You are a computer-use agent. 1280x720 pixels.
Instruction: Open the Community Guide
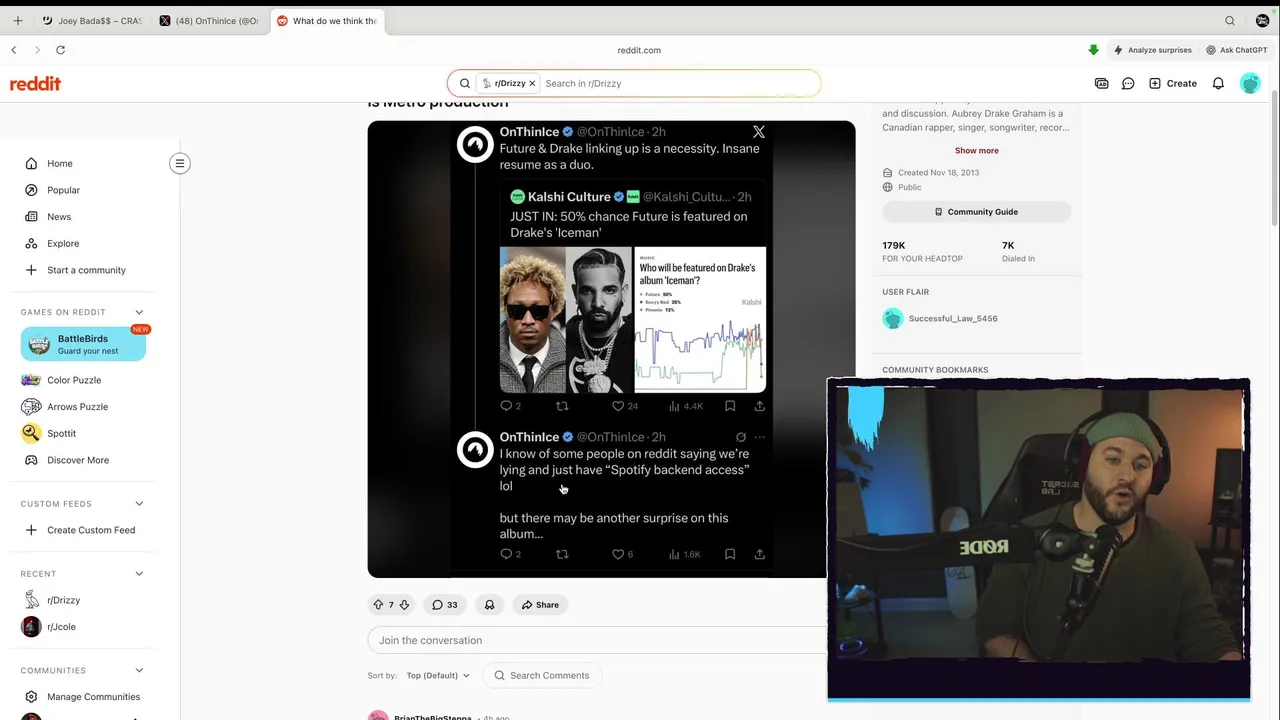976,212
